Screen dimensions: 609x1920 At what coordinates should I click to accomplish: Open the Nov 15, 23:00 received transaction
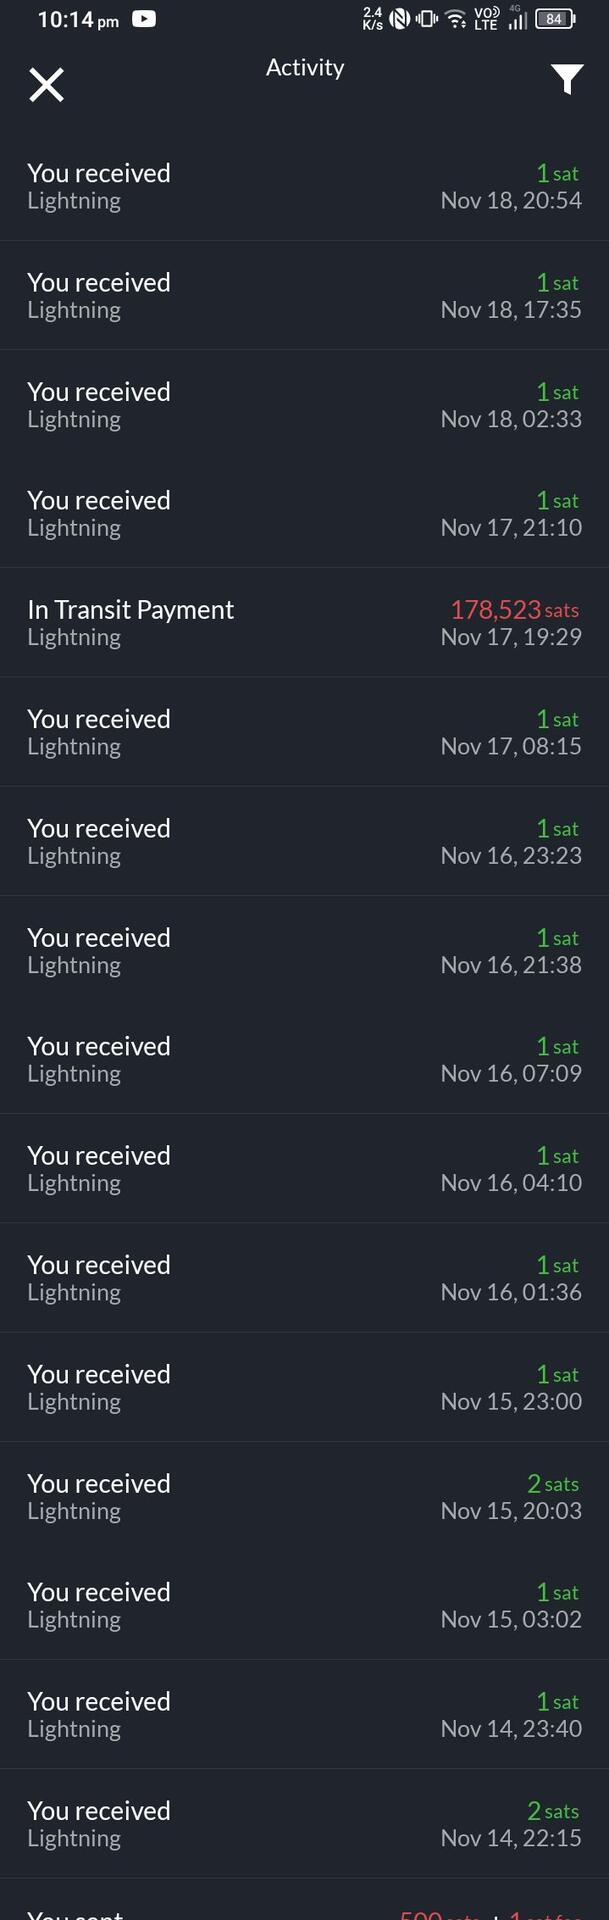tap(304, 1387)
